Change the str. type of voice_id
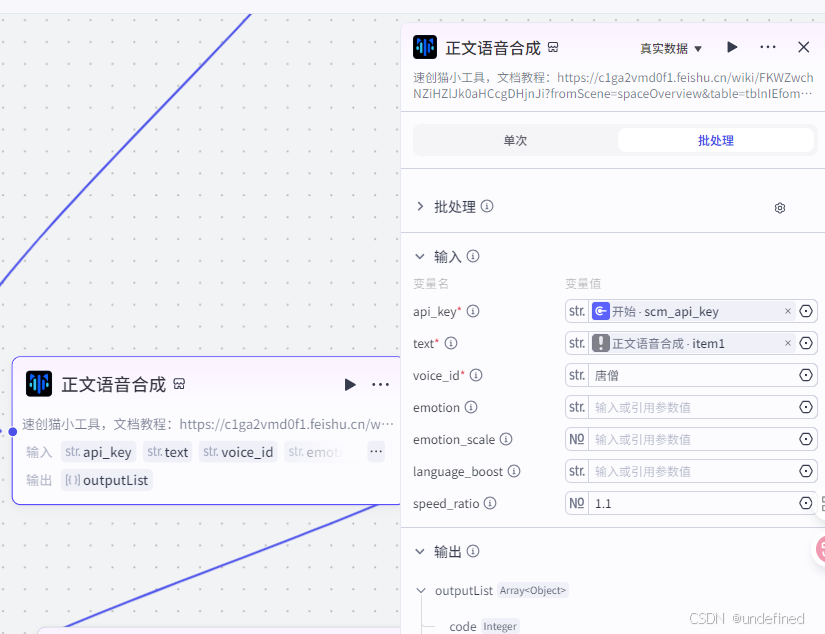Viewport: 825px width, 634px height. [577, 375]
